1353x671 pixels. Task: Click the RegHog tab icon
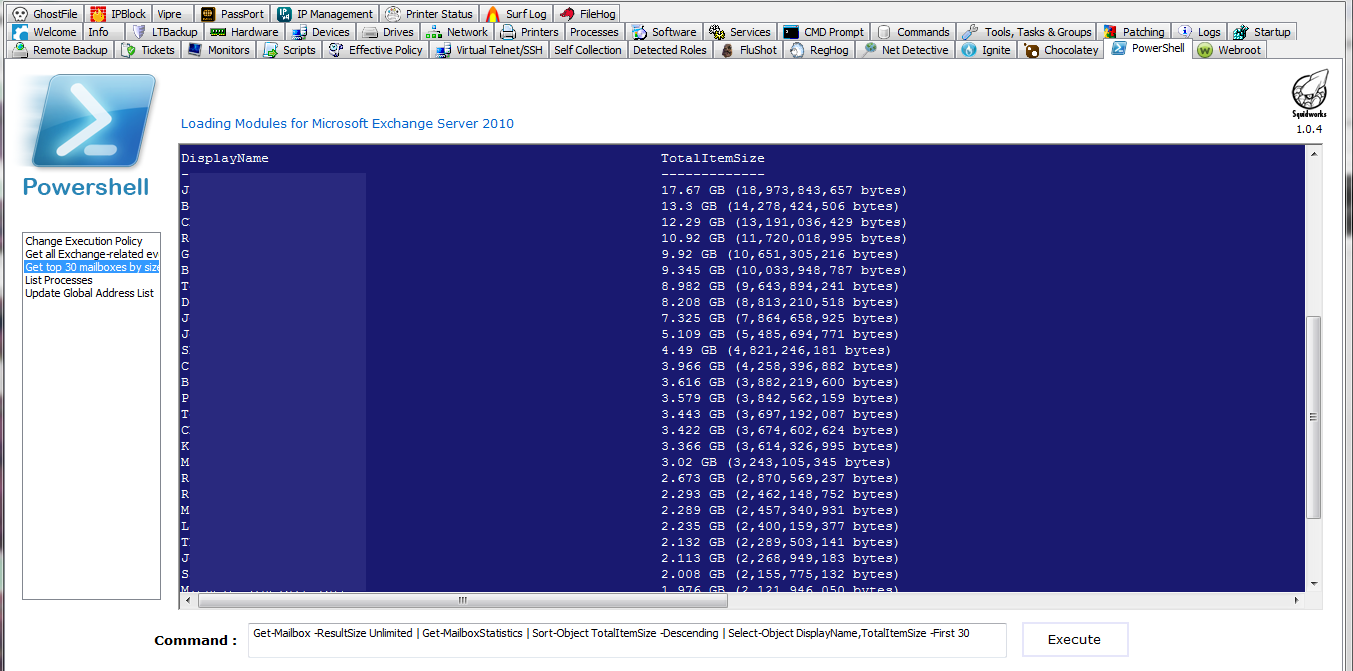797,50
